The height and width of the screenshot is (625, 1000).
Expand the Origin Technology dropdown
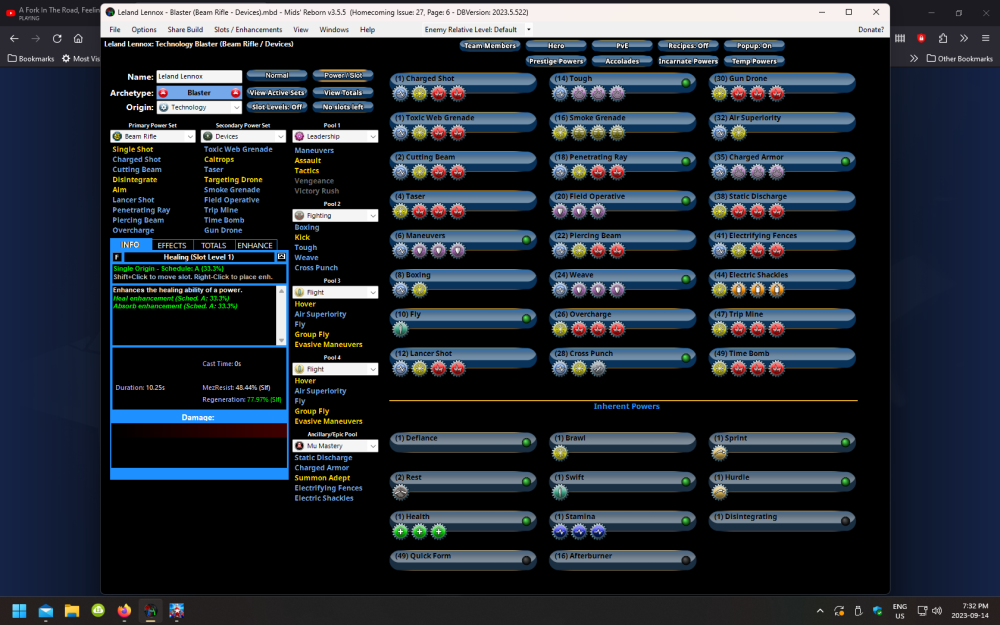coord(199,107)
